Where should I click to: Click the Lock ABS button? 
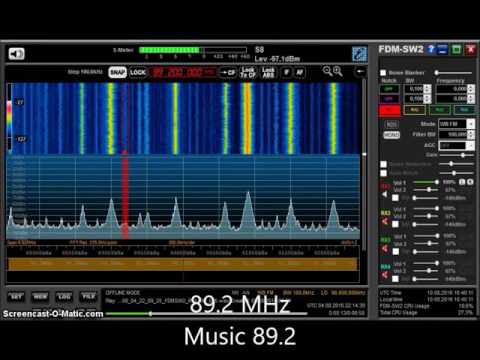pyautogui.click(x=268, y=72)
